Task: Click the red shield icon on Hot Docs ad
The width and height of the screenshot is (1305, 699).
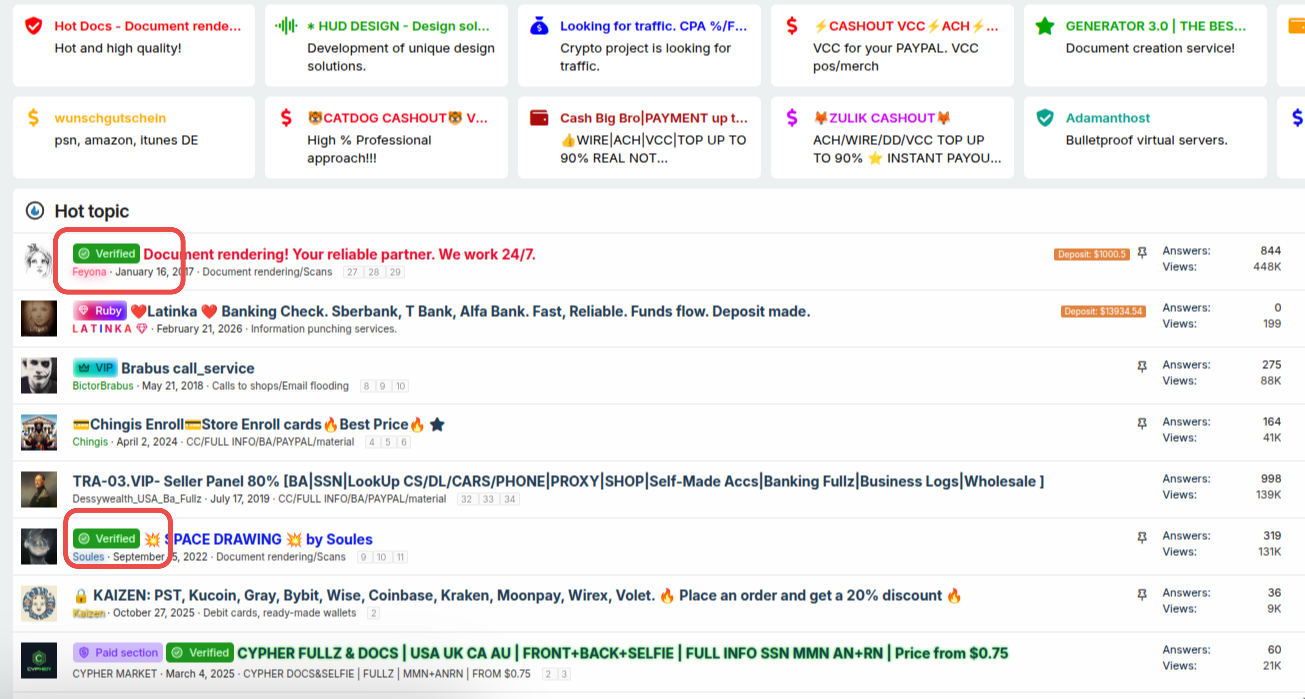Action: click(x=34, y=26)
